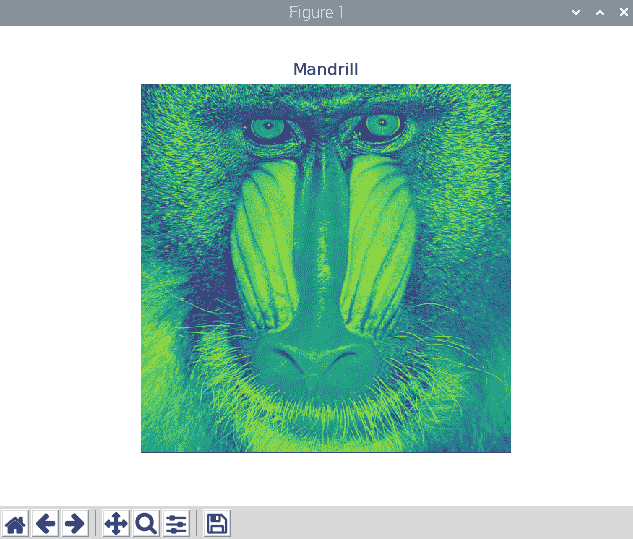
Task: Click on the Mandrill image plot
Action: pos(326,268)
